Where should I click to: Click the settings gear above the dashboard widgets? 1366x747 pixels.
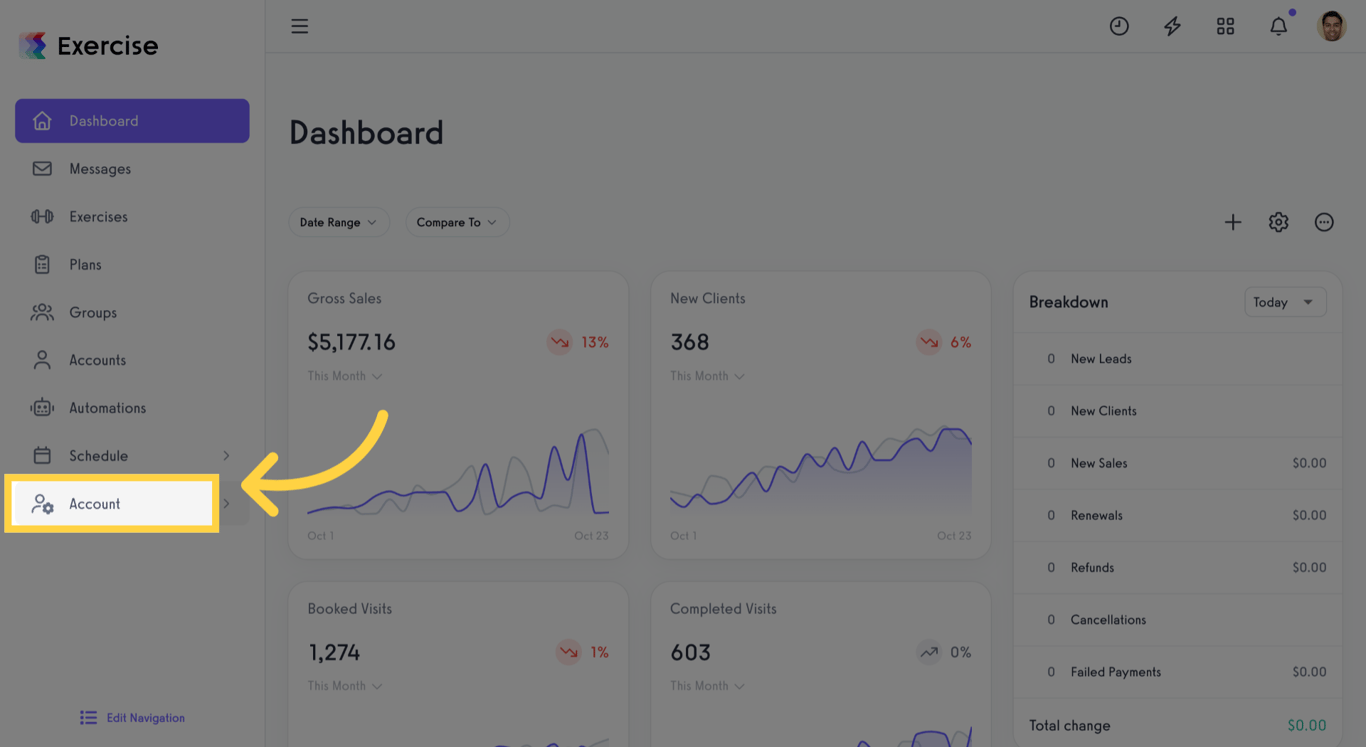pyautogui.click(x=1278, y=222)
